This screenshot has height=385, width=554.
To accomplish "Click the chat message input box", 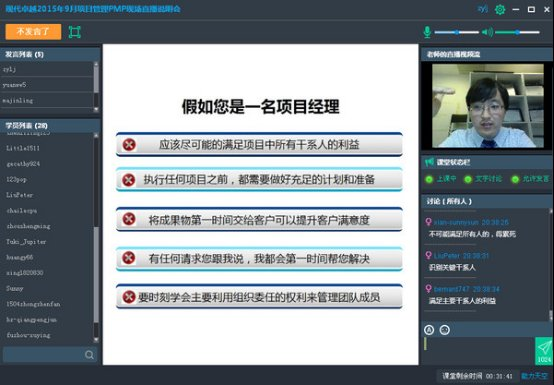I will [478, 351].
